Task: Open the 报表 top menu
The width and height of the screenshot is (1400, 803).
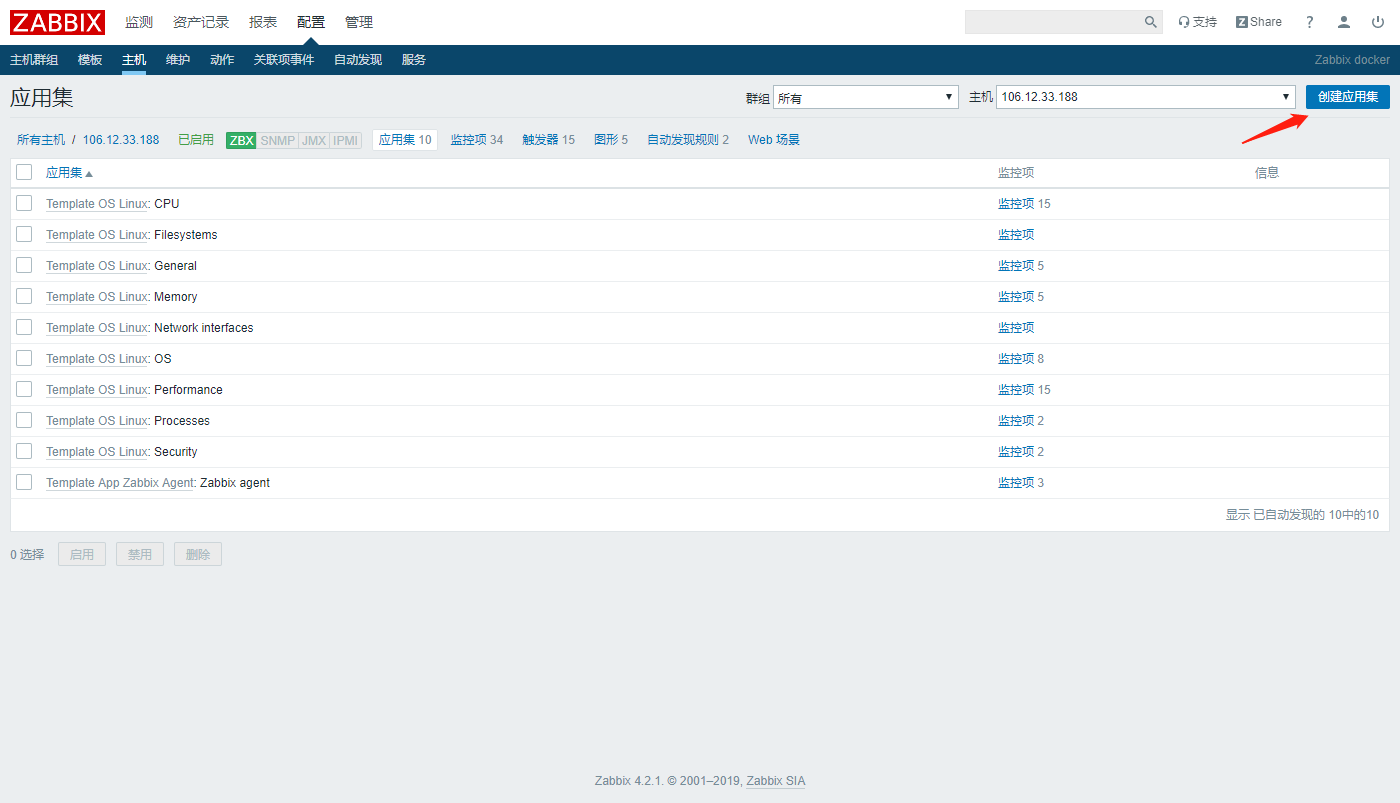Action: point(263,22)
